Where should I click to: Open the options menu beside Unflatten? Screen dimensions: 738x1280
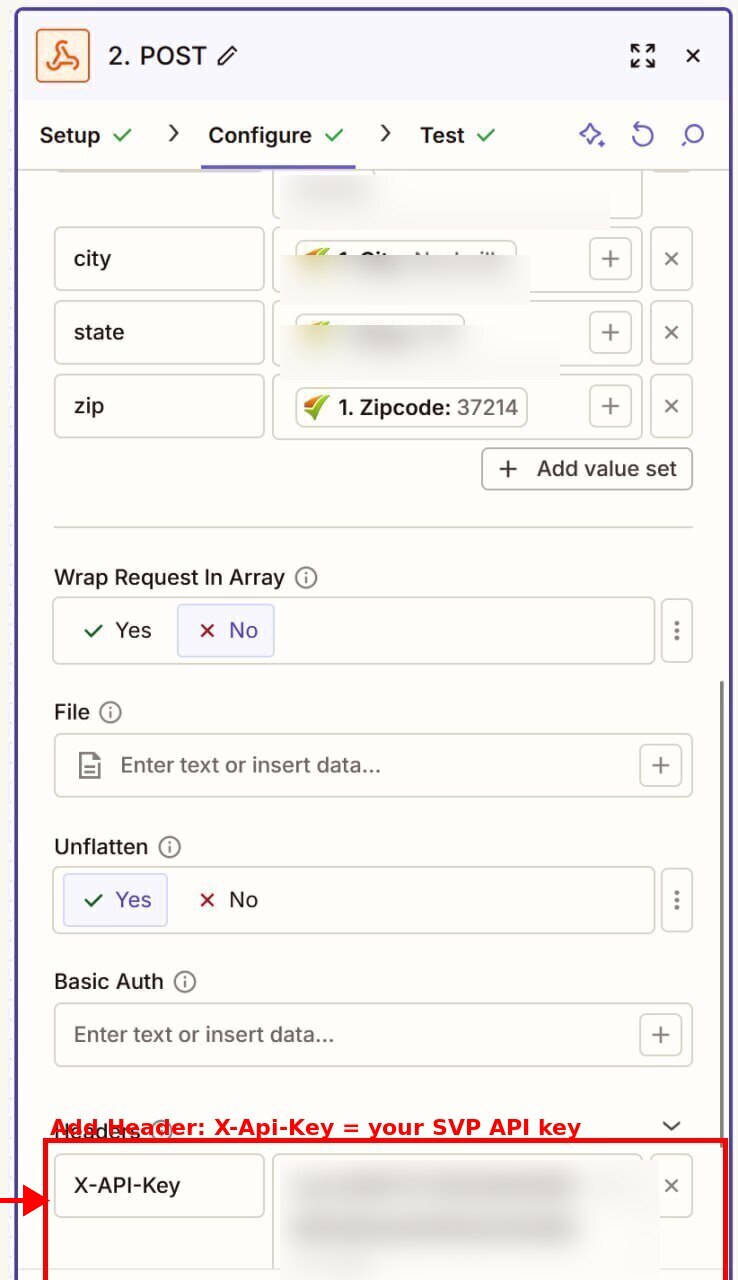(677, 900)
